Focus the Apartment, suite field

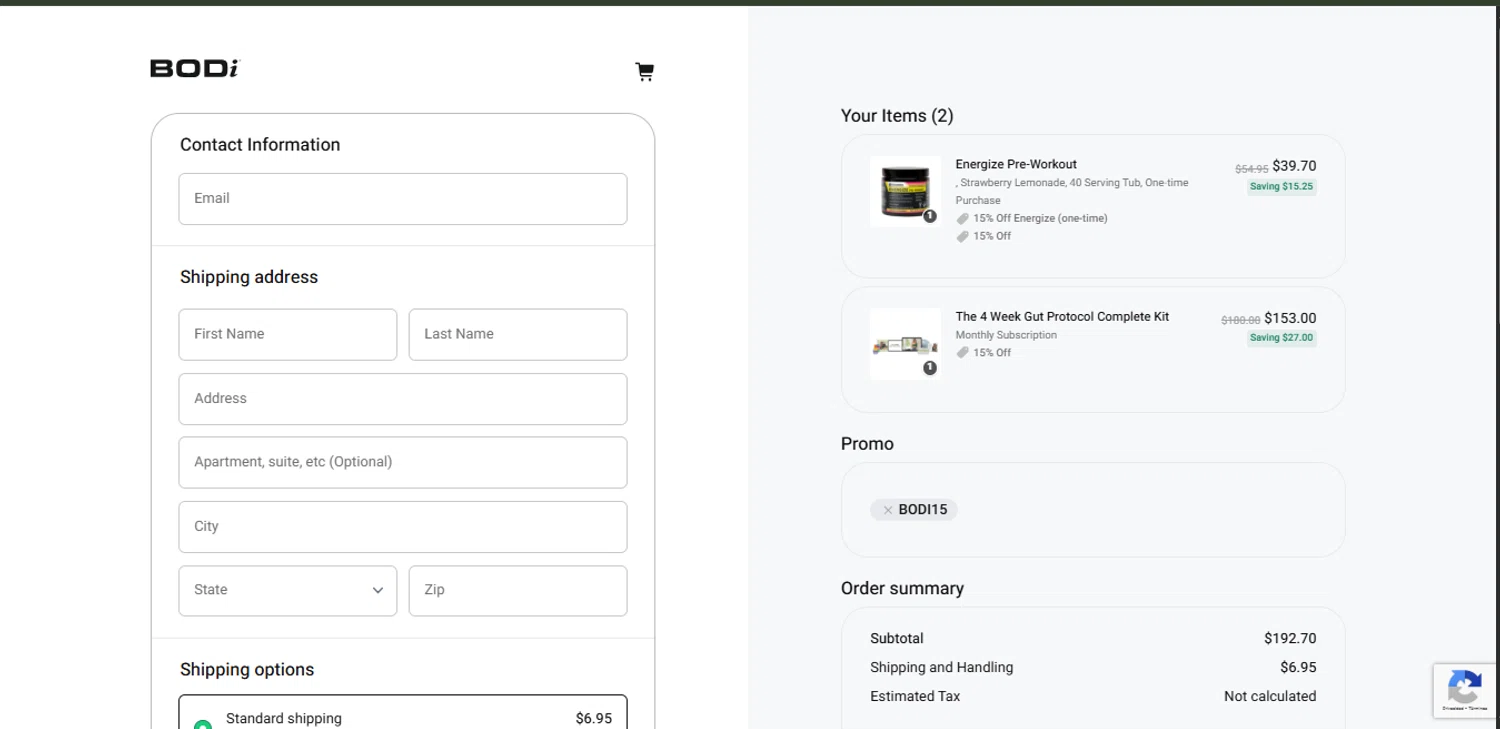point(403,462)
